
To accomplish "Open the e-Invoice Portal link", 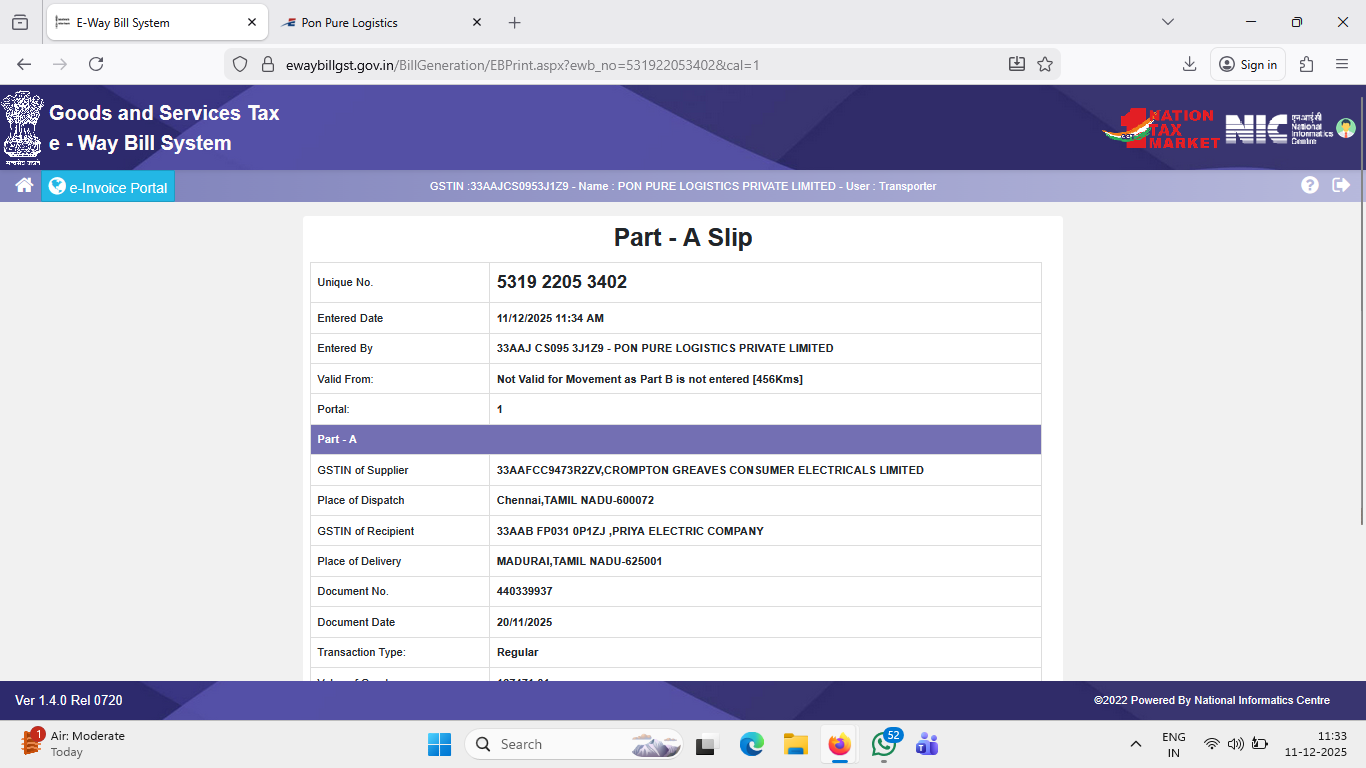I will pos(108,187).
